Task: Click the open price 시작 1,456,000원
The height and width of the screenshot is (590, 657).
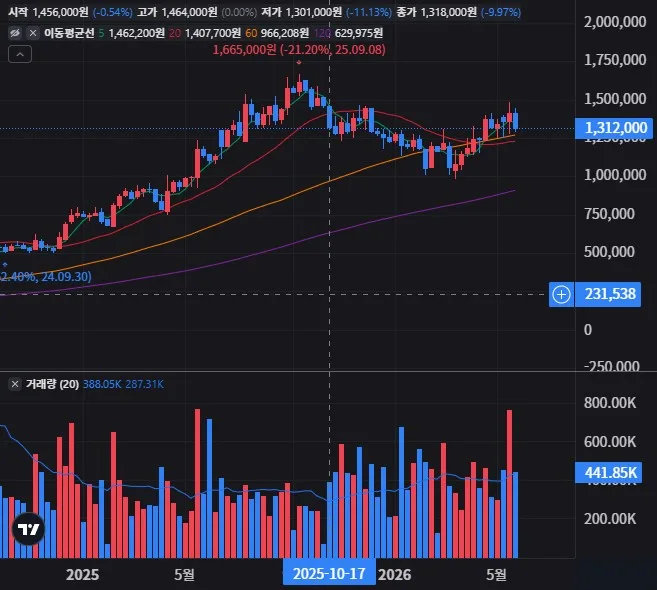Action: (48, 12)
